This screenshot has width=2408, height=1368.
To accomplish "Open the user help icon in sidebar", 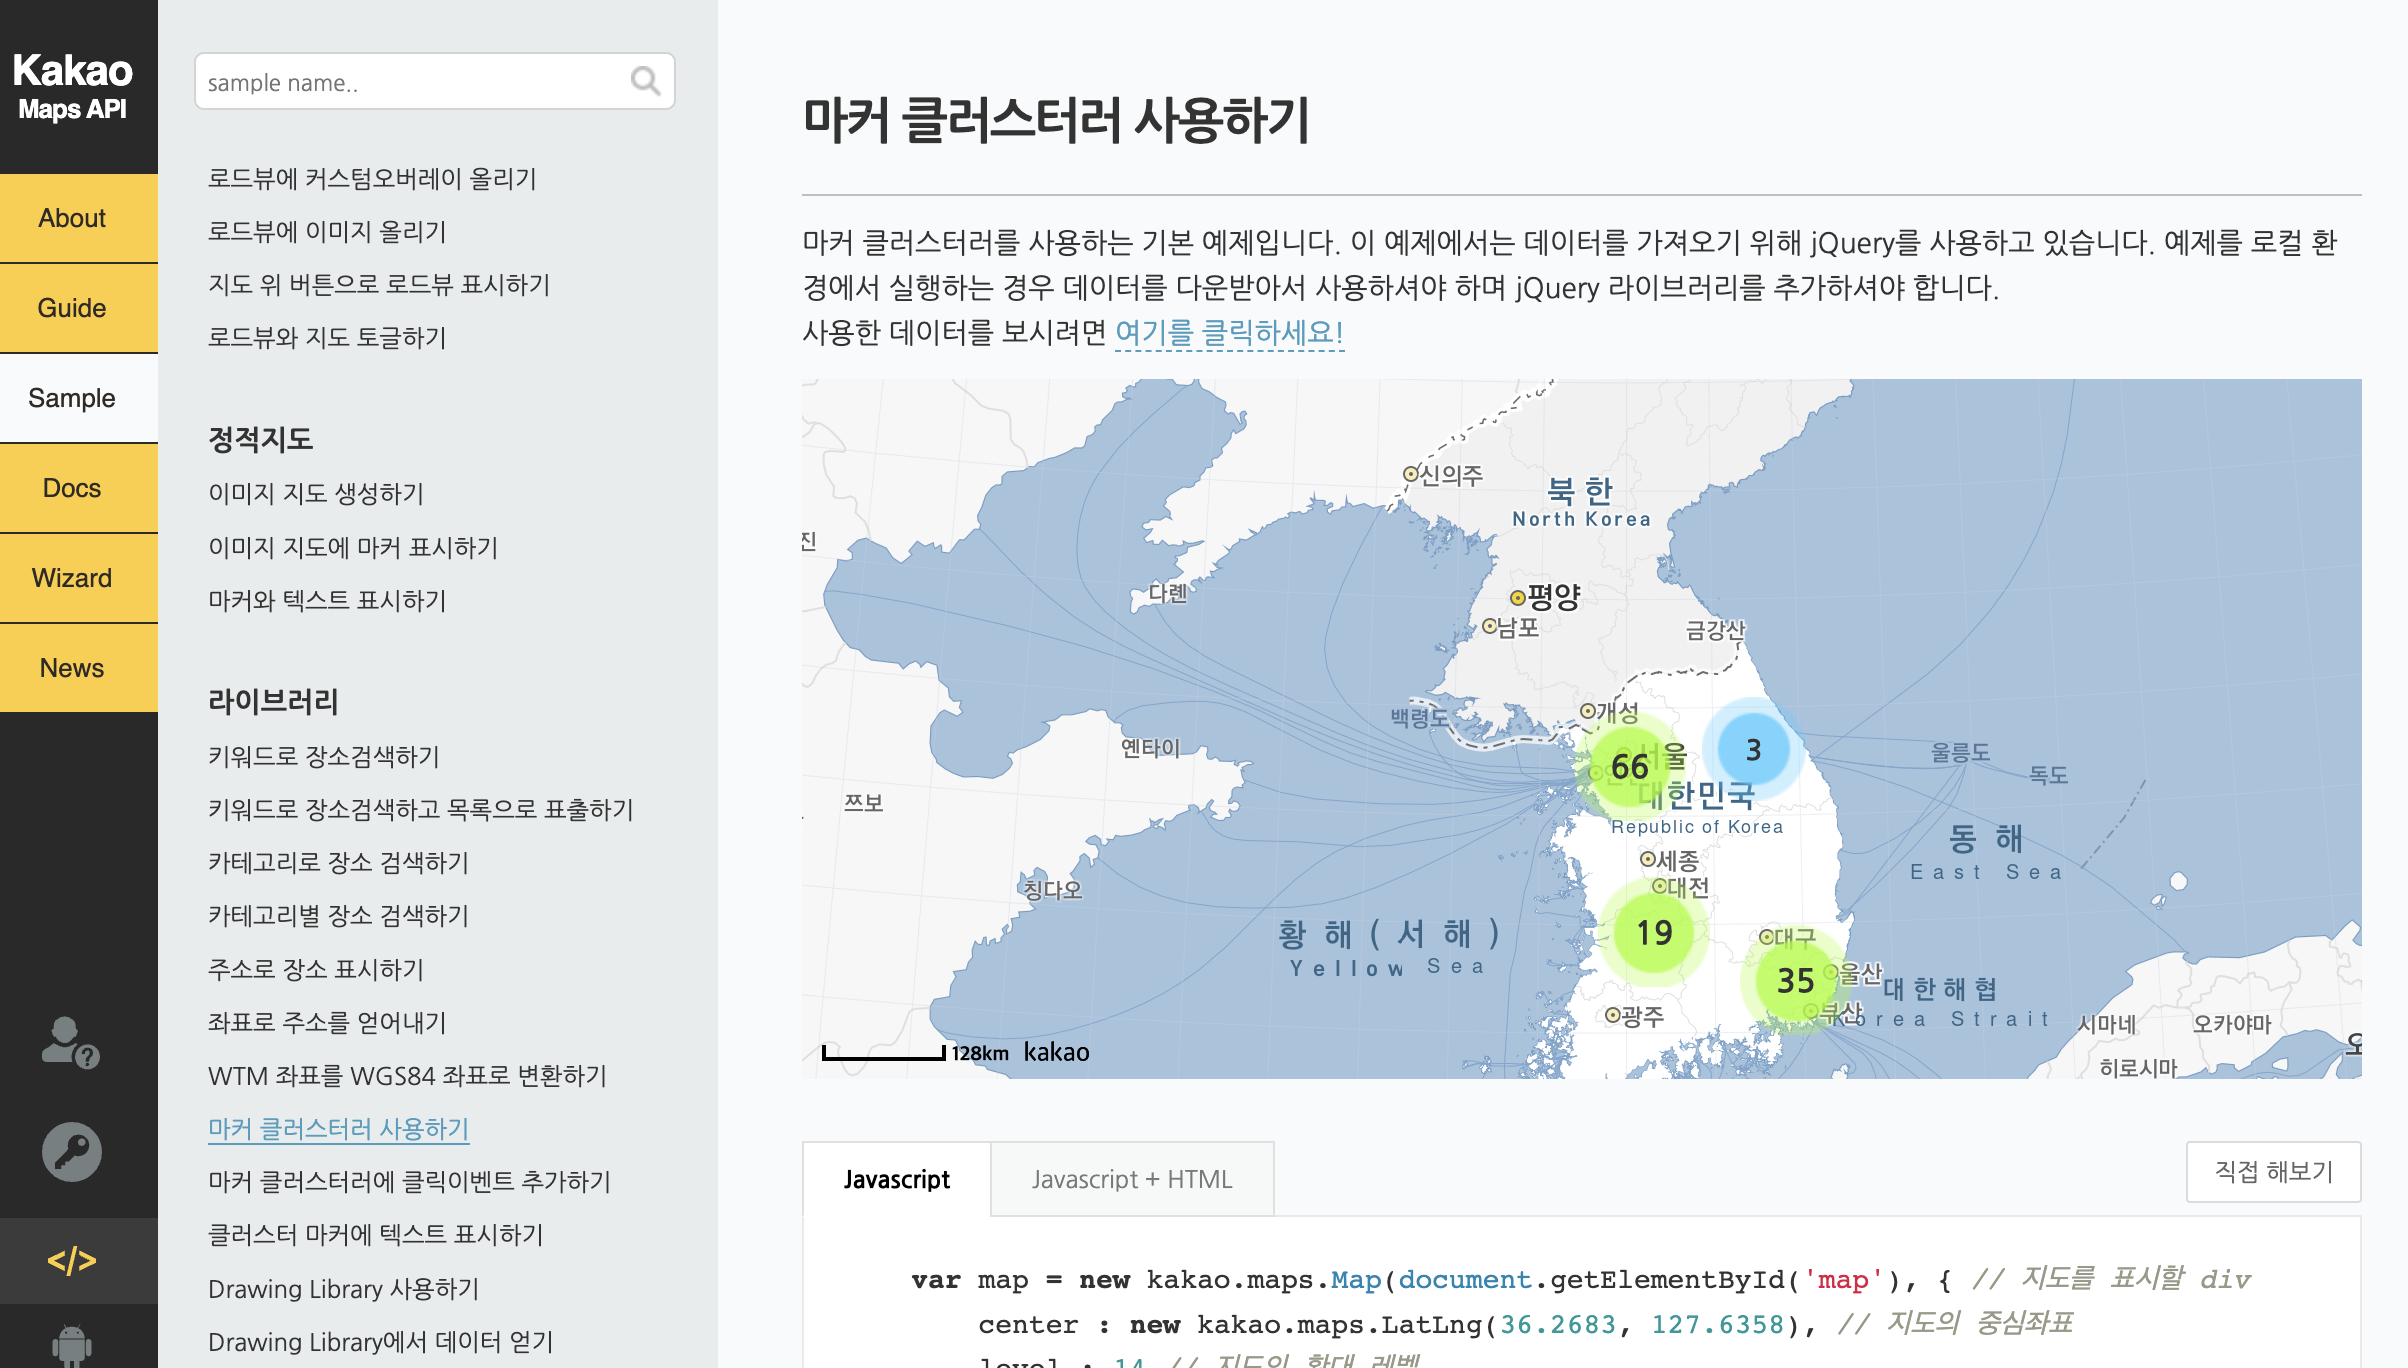I will click(71, 1042).
